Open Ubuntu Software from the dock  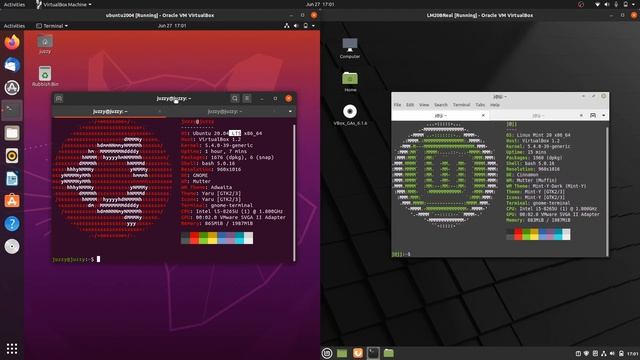(x=12, y=201)
